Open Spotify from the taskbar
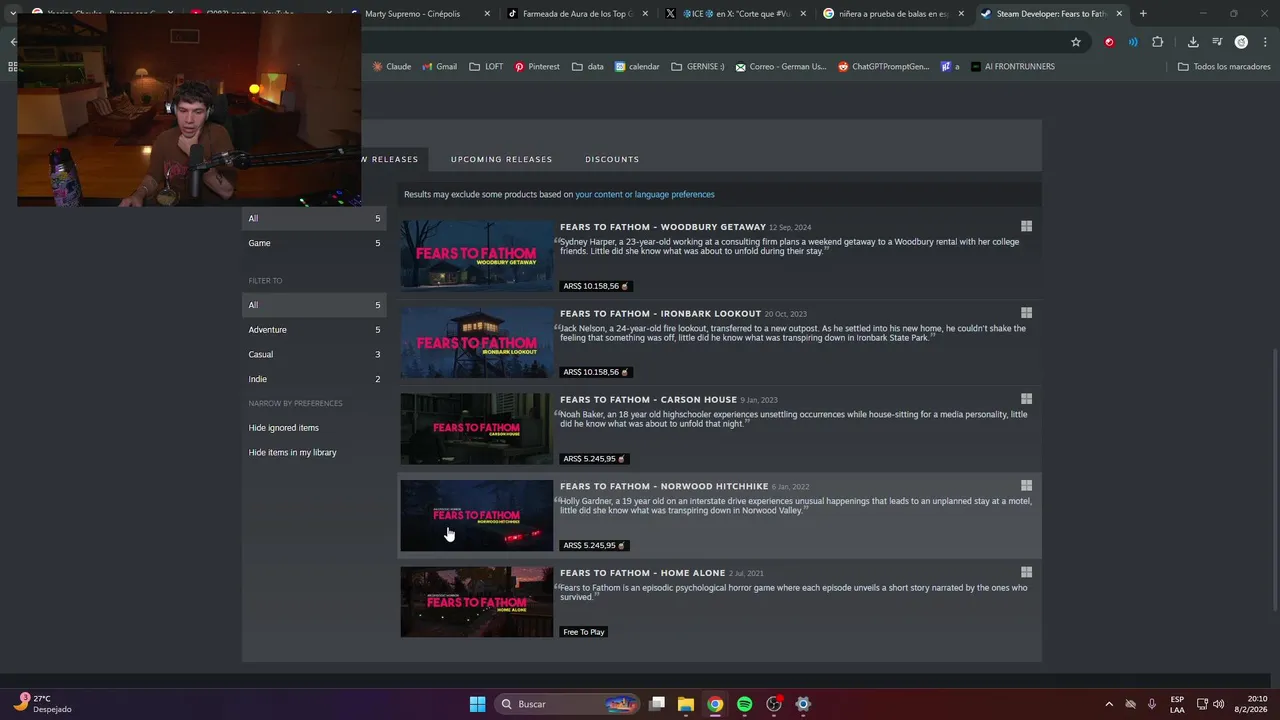1280x720 pixels. pyautogui.click(x=744, y=704)
